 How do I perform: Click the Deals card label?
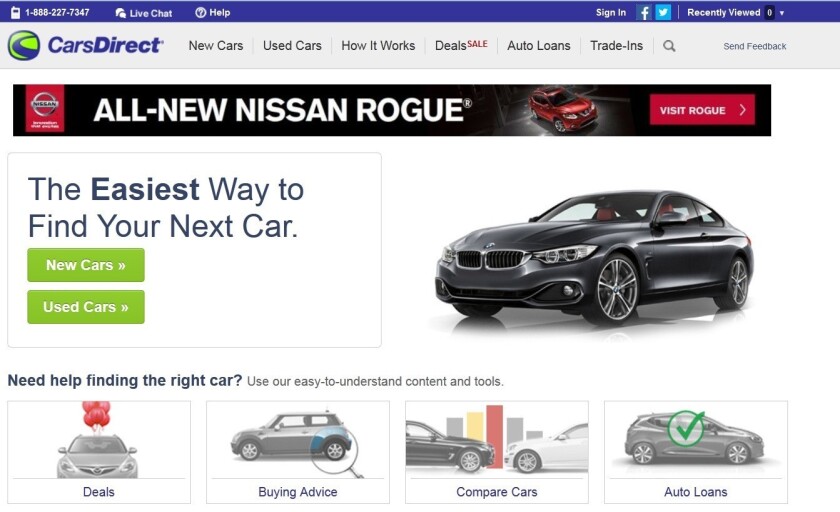click(x=99, y=492)
